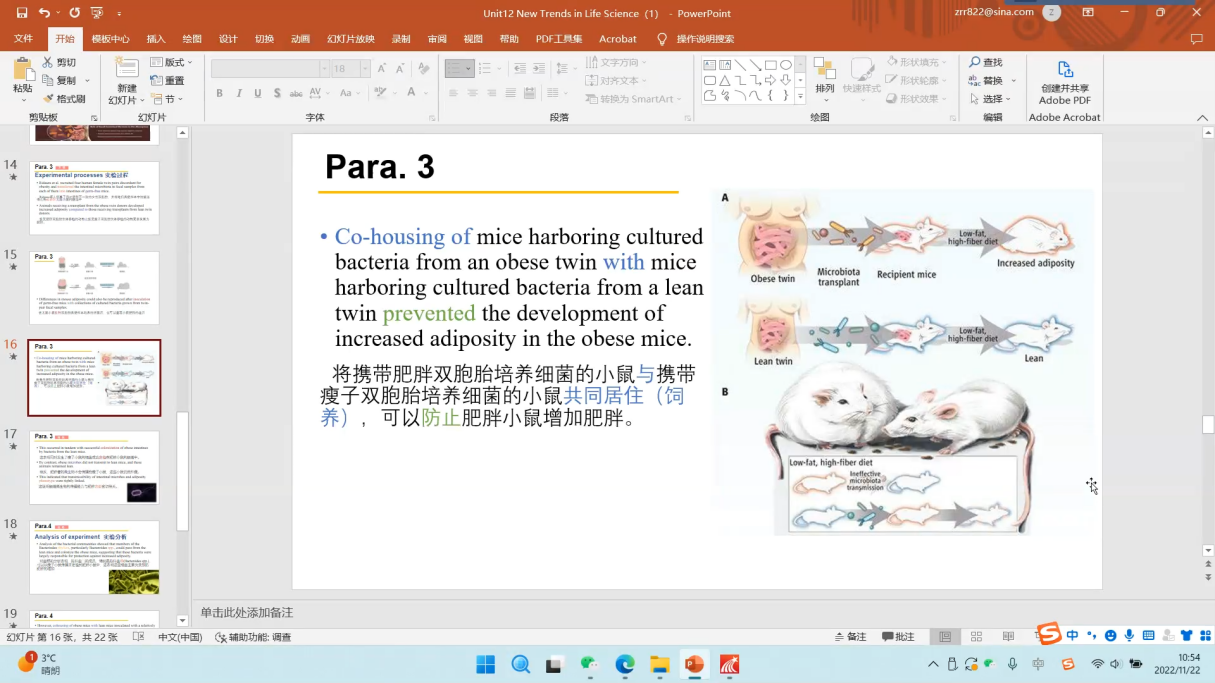The image size is (1215, 683).
Task: Open the Slide Show (幻灯片放映) tab
Action: point(350,39)
